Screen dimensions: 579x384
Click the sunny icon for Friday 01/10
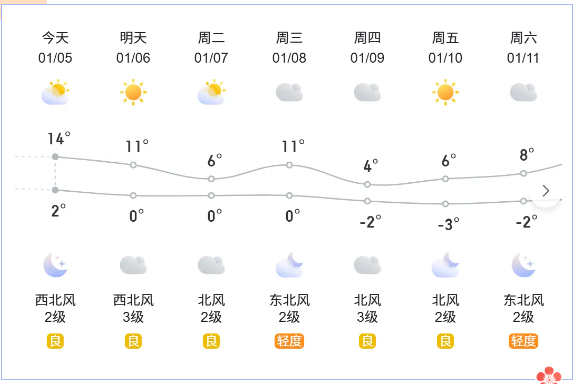445,92
